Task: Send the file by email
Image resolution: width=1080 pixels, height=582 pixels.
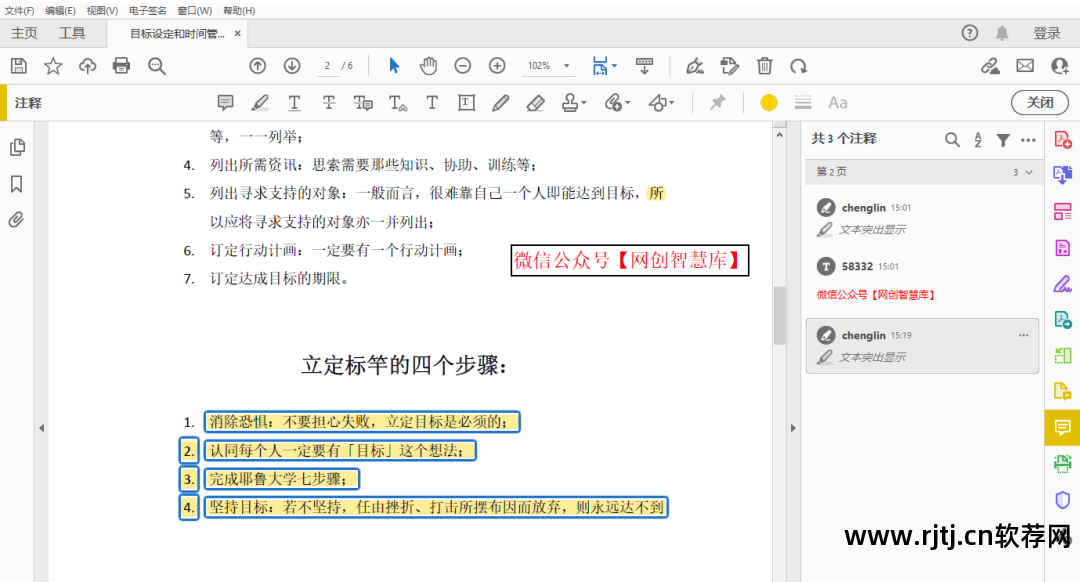Action: click(x=1025, y=66)
